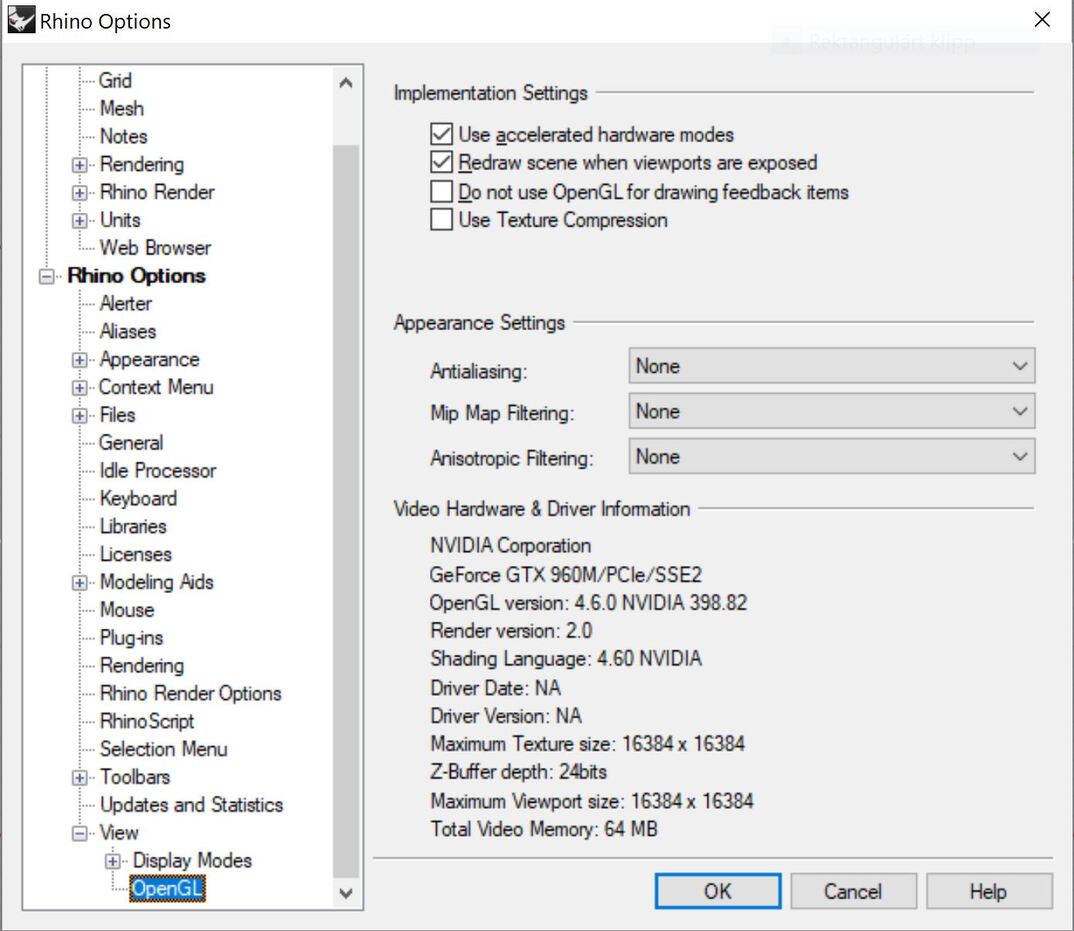Click the tree vertical scrollbar thumb
This screenshot has height=931, width=1074.
346,511
